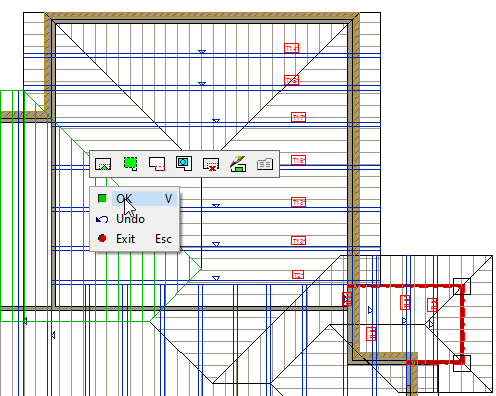Click the red T16 truss label
The width and height of the screenshot is (496, 396).
click(298, 160)
